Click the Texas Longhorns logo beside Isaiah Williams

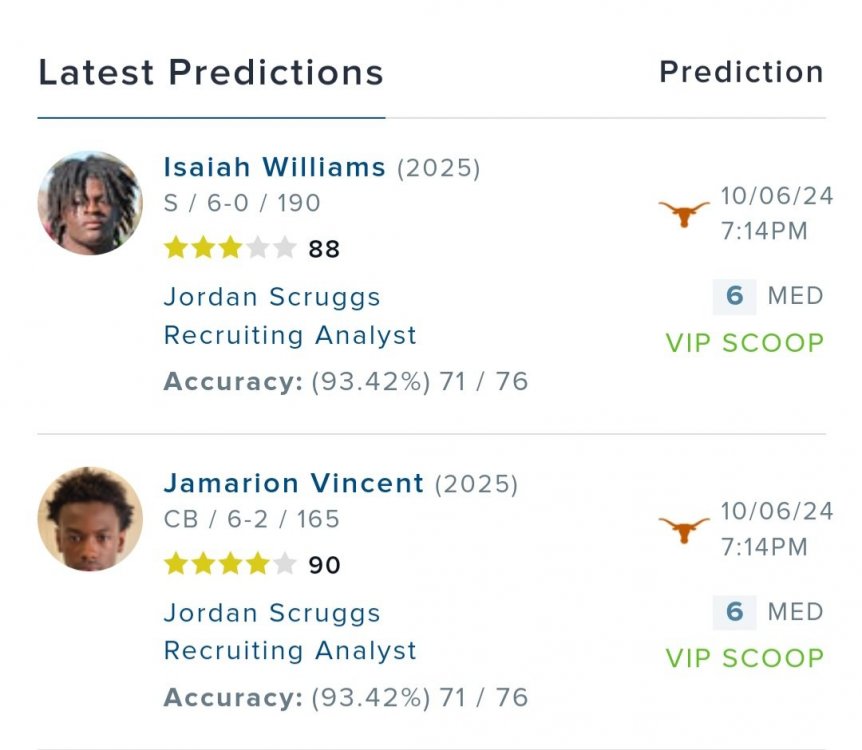(684, 213)
